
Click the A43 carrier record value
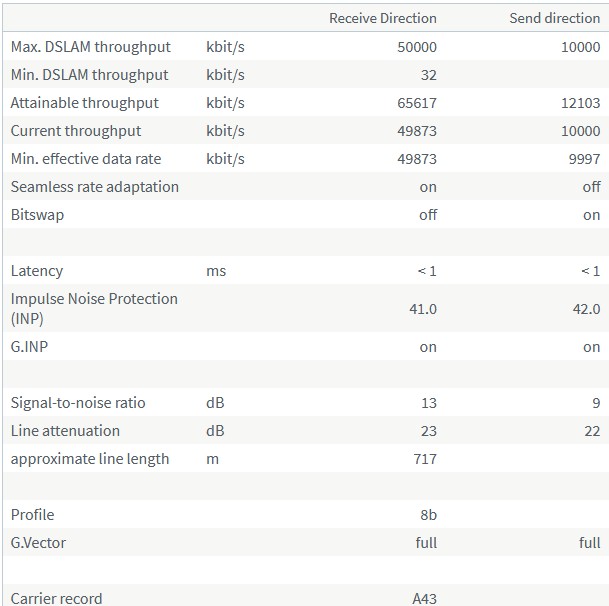coord(424,598)
